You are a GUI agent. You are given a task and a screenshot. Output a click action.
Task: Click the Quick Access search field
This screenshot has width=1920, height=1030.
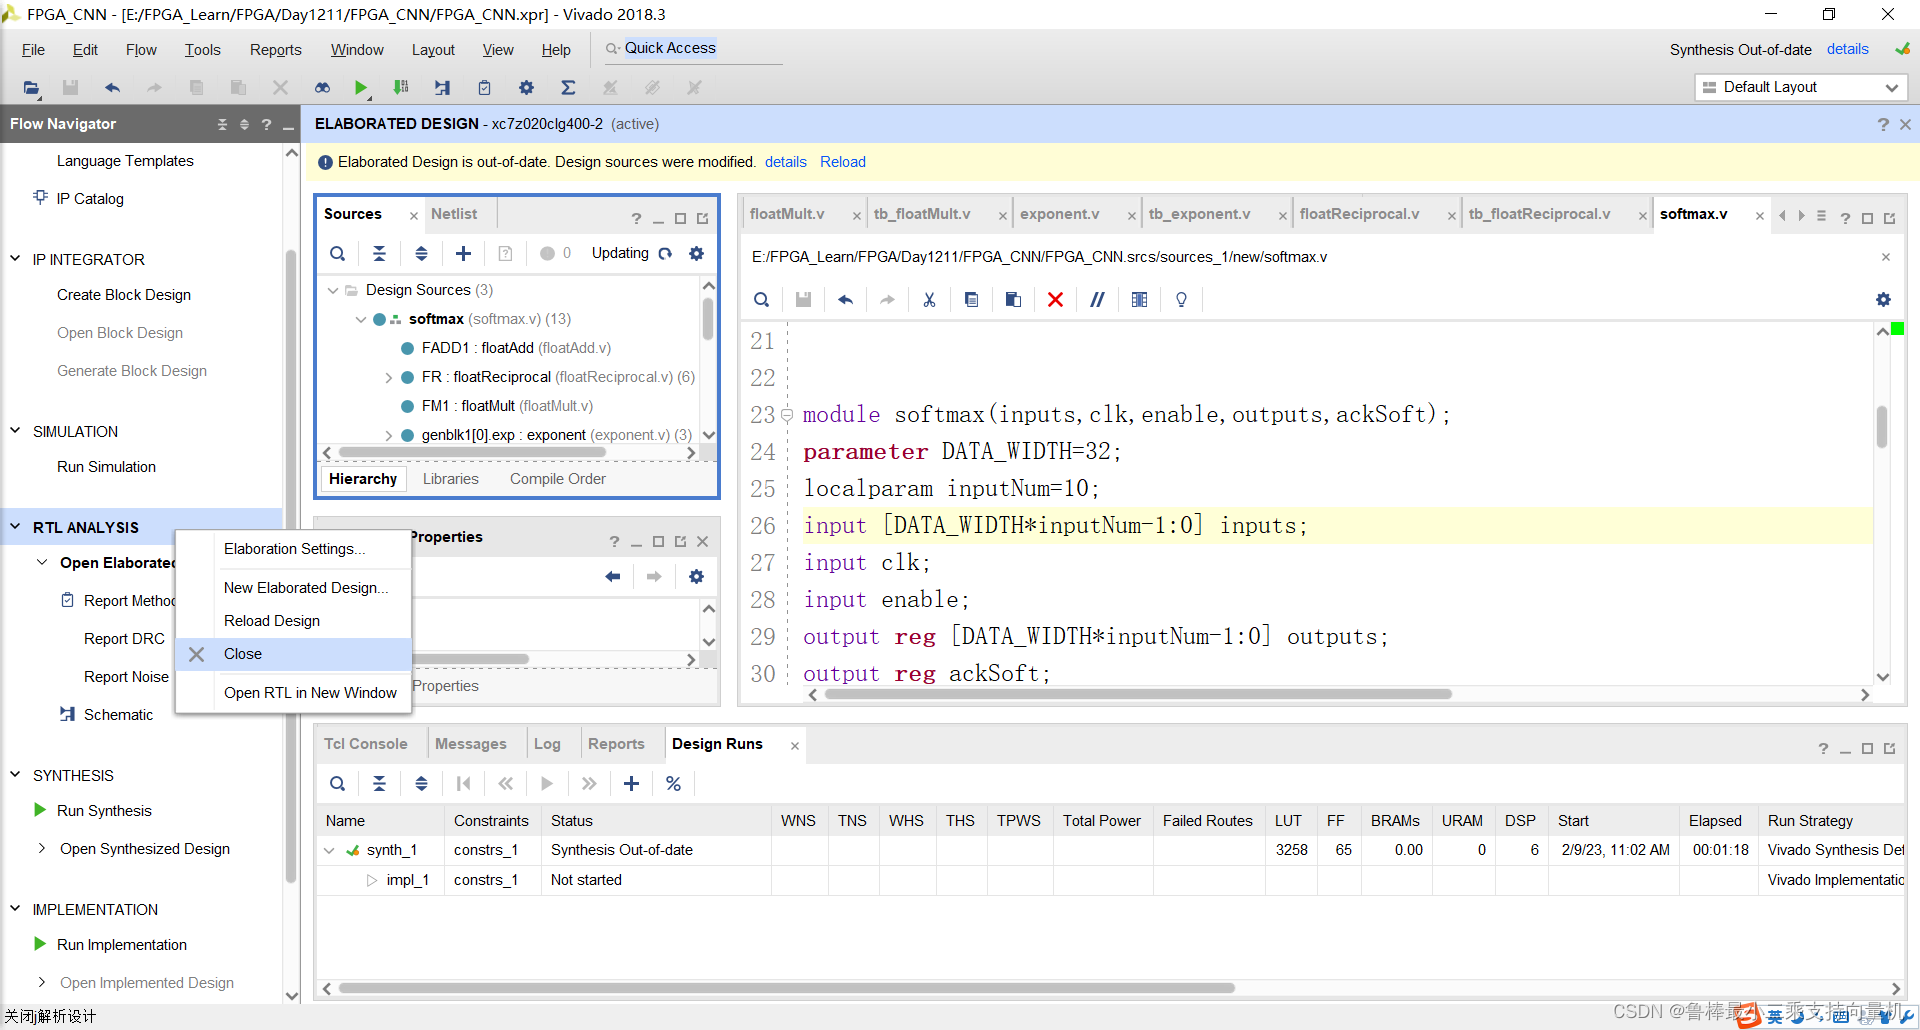[692, 49]
